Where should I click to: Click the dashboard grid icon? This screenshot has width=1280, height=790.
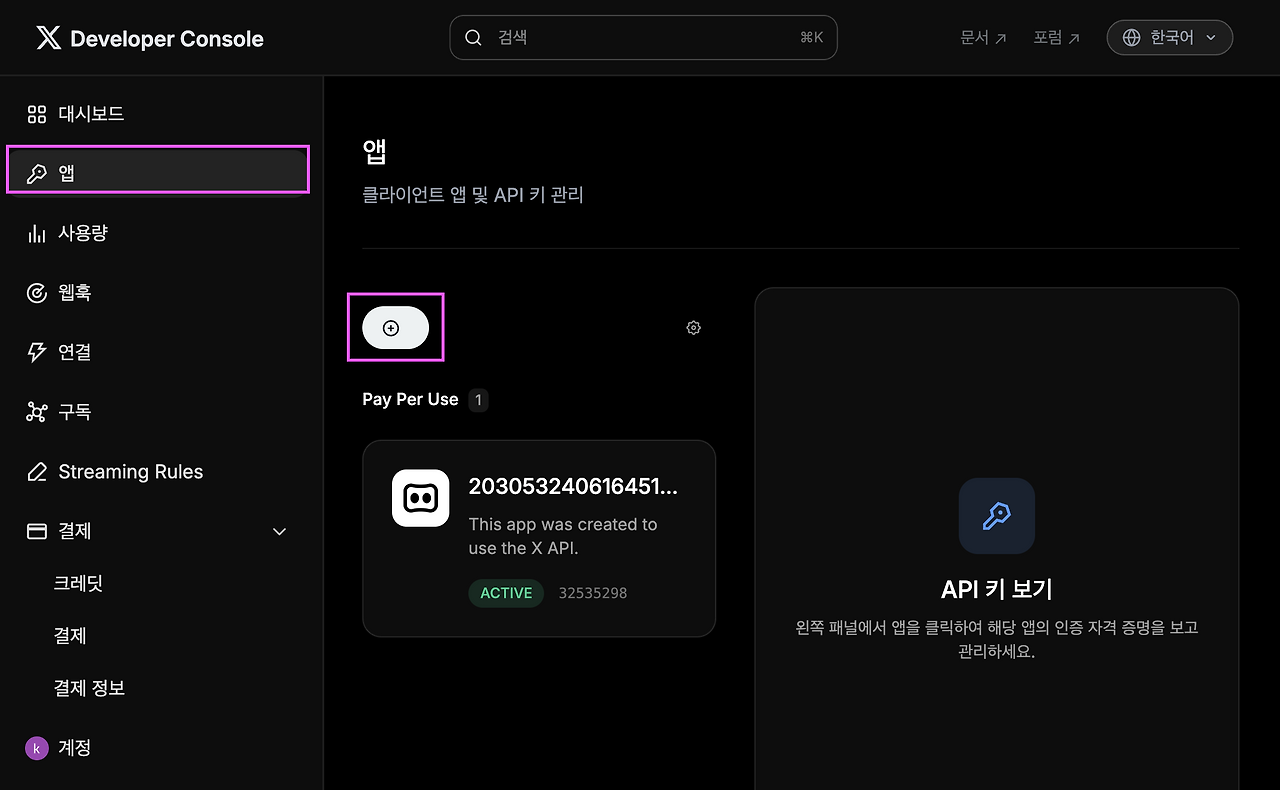[37, 114]
